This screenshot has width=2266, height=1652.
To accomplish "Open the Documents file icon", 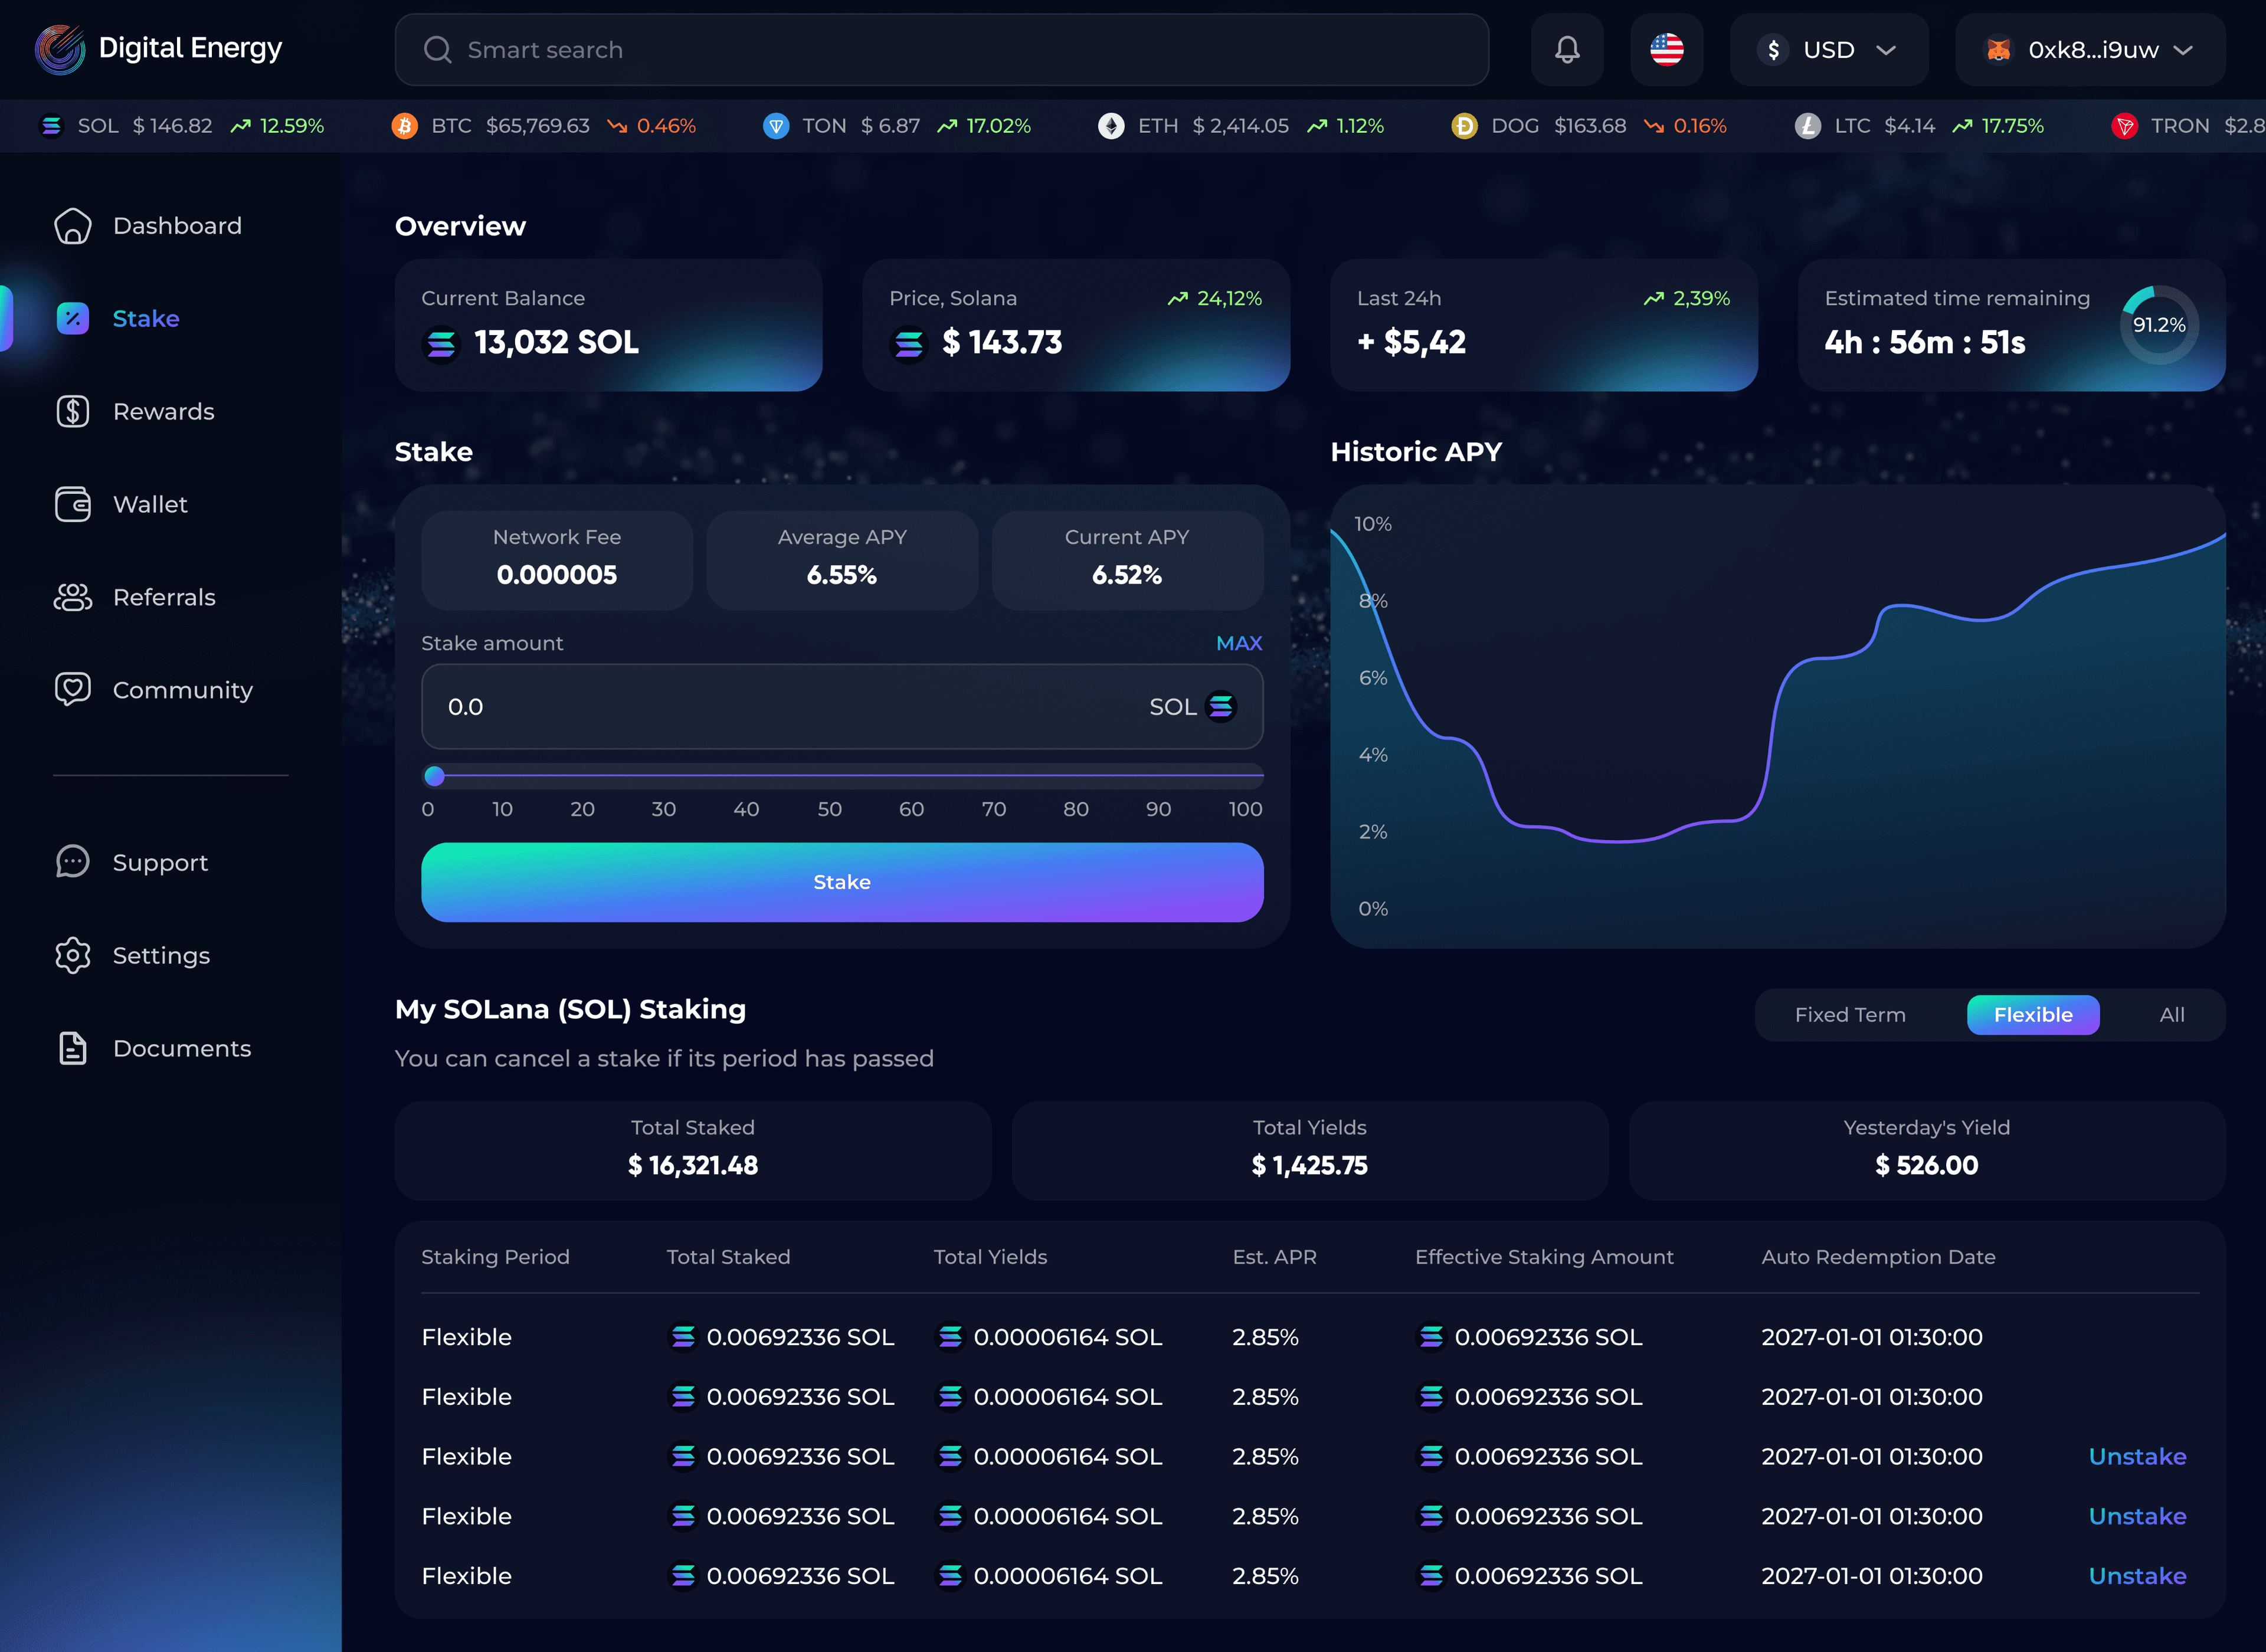I will point(73,1049).
